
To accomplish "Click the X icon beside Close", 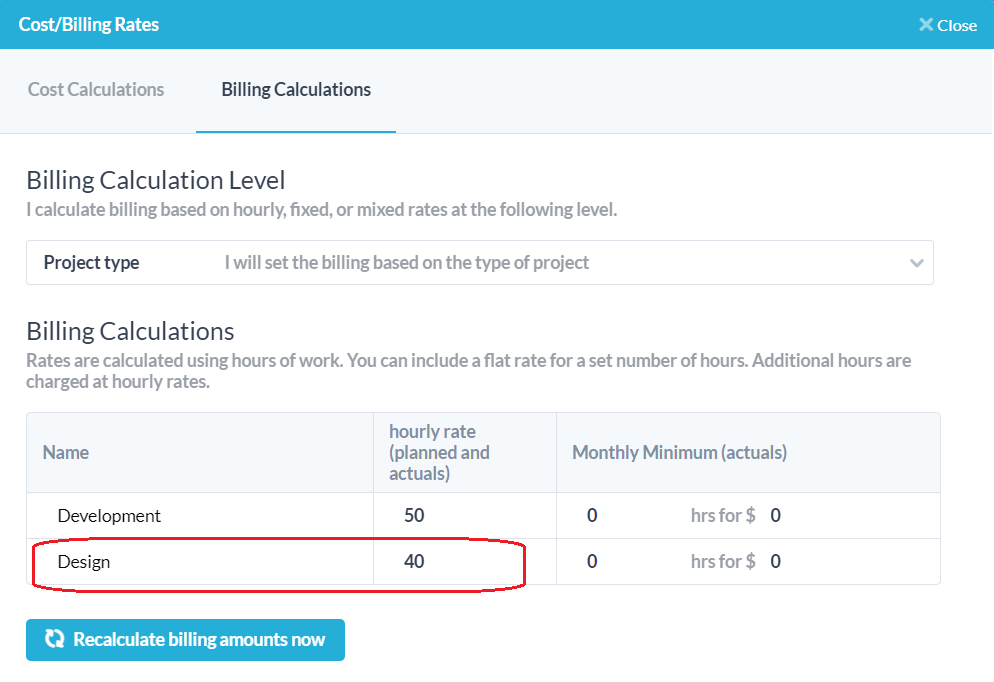I will click(x=926, y=25).
